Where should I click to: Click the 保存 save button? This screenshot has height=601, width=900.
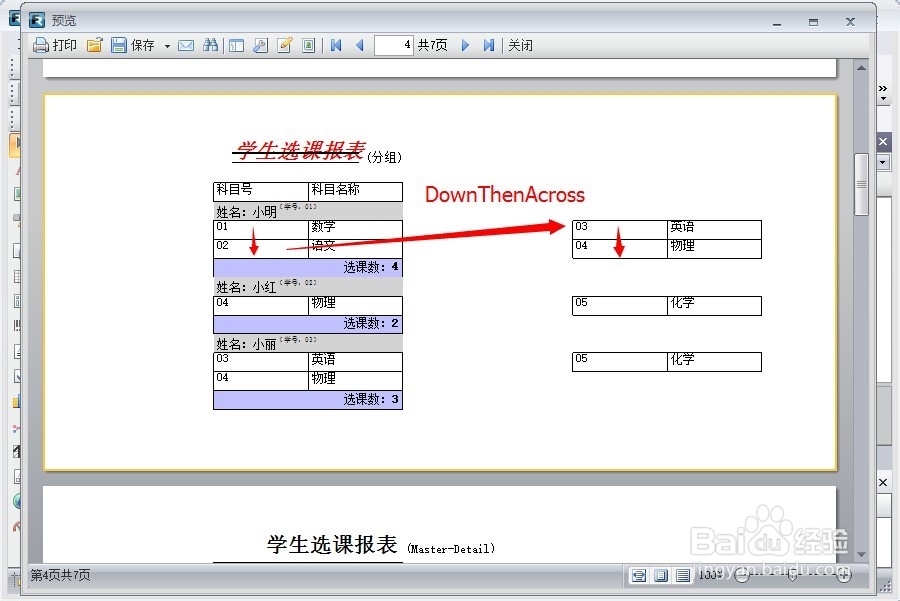(133, 45)
